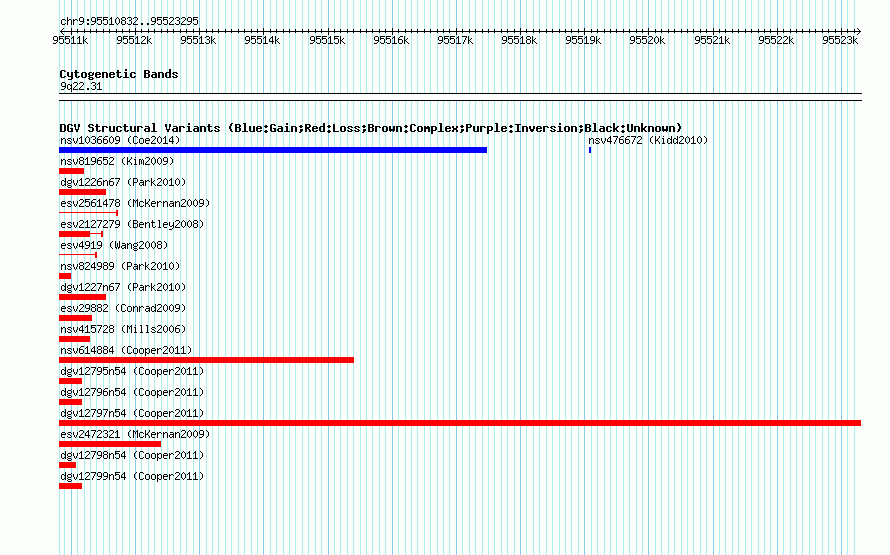Open nsv824989 (Park2010) variant label

tap(120, 266)
